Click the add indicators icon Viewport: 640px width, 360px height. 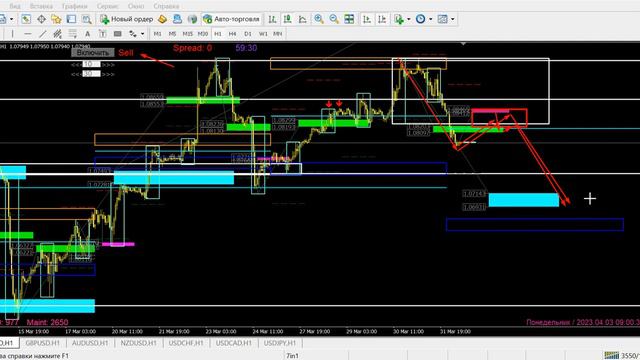[x=399, y=19]
